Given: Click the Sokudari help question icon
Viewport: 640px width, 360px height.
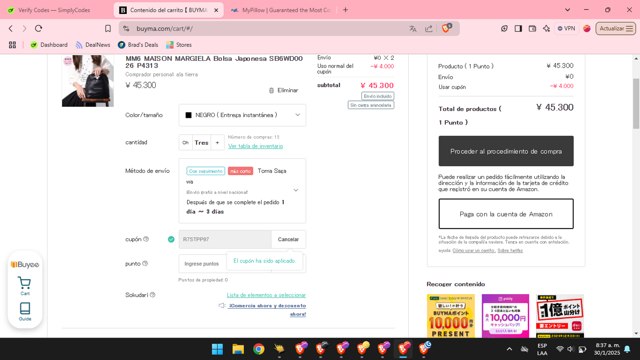Looking at the screenshot, I should tap(153, 295).
